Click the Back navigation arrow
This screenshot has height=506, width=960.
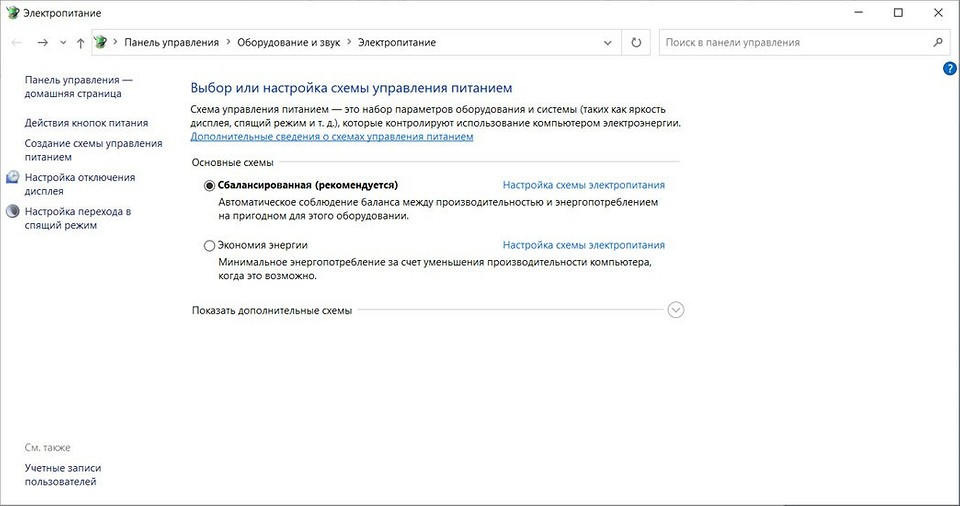click(17, 42)
